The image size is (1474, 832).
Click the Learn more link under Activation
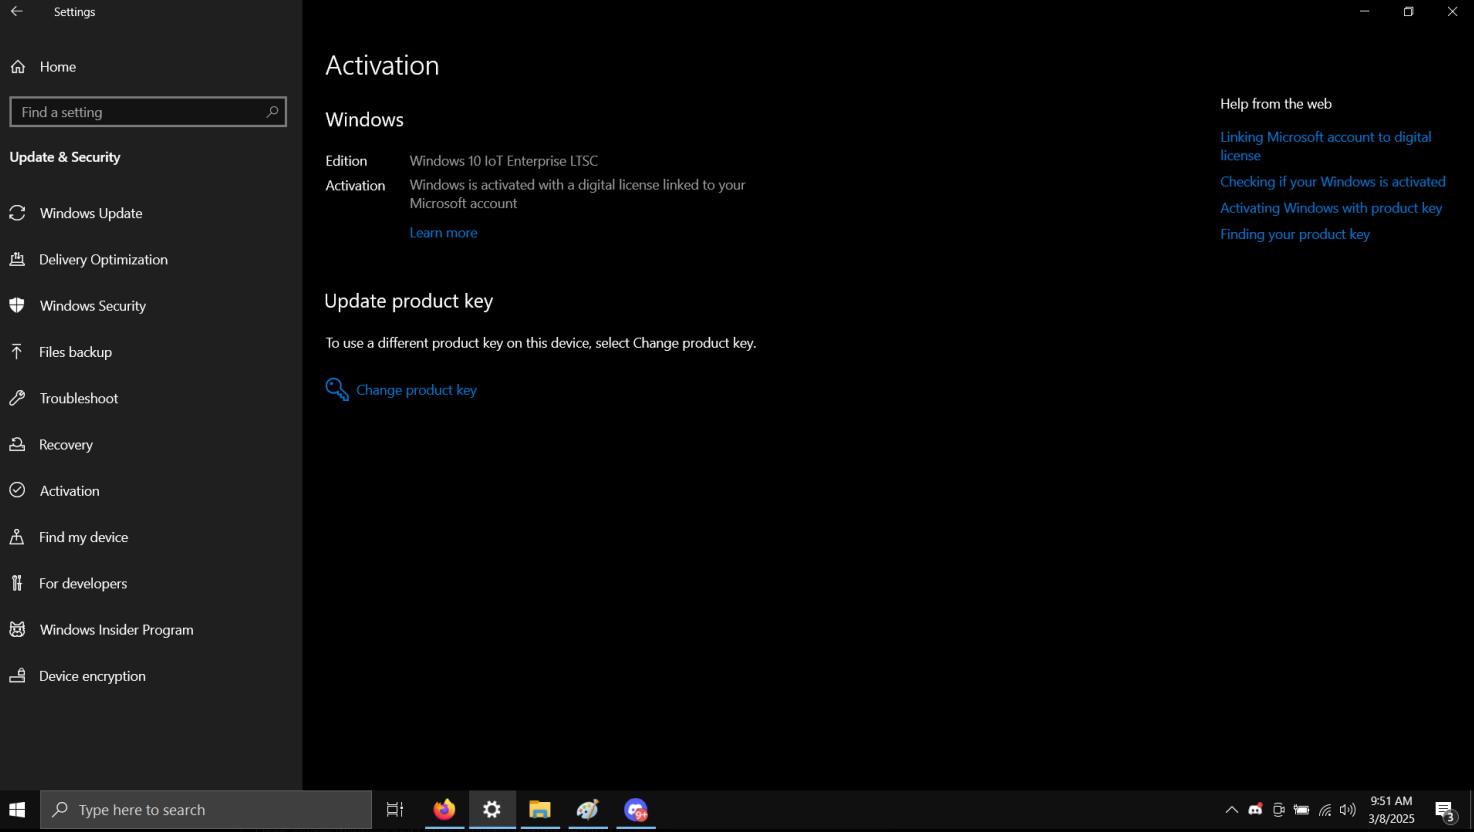443,233
